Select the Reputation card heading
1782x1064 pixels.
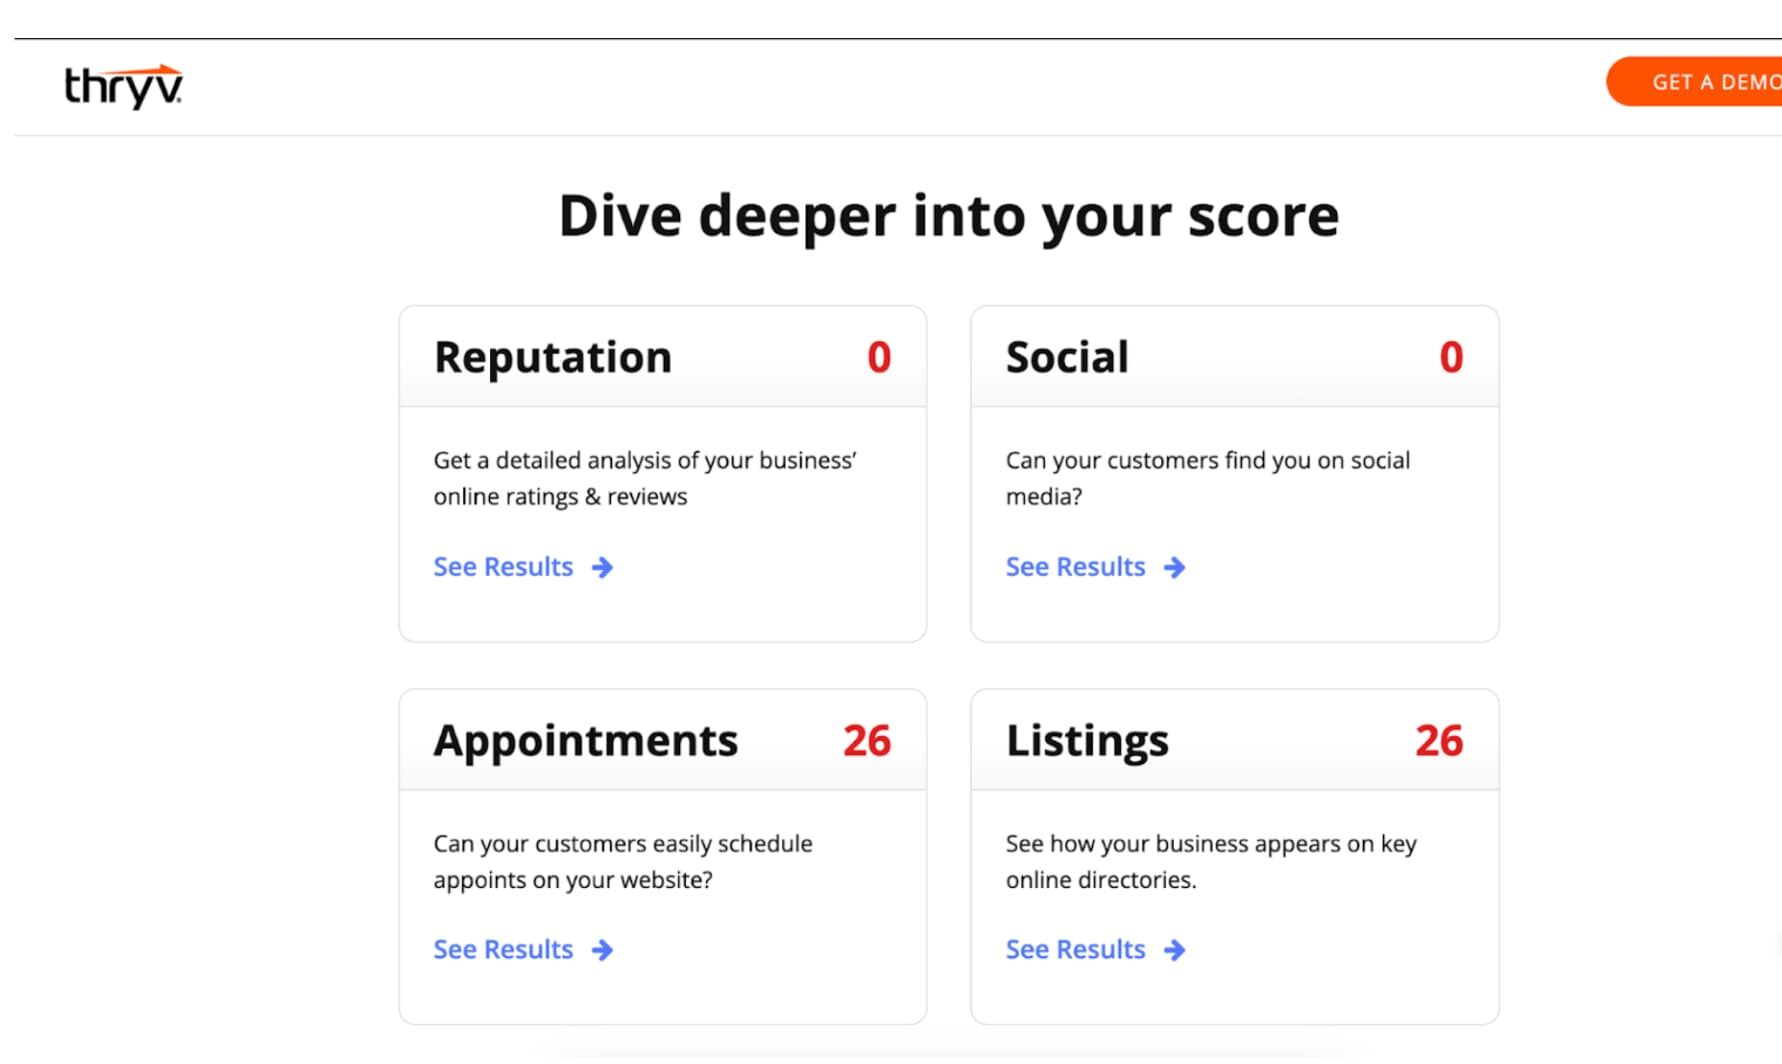pyautogui.click(x=553, y=357)
